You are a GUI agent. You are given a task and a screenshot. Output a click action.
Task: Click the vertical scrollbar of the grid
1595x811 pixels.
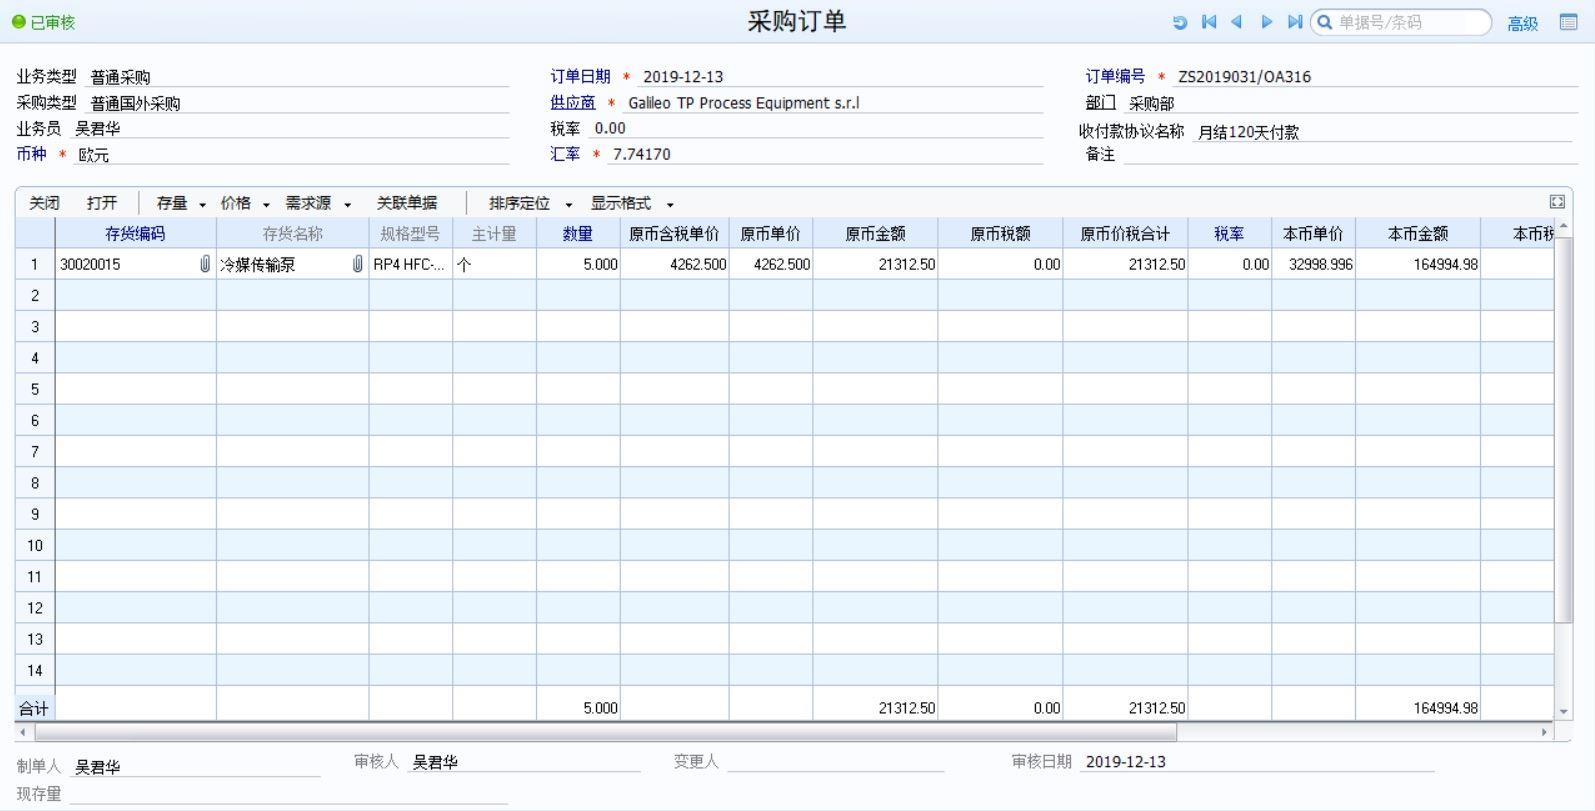point(1563,430)
